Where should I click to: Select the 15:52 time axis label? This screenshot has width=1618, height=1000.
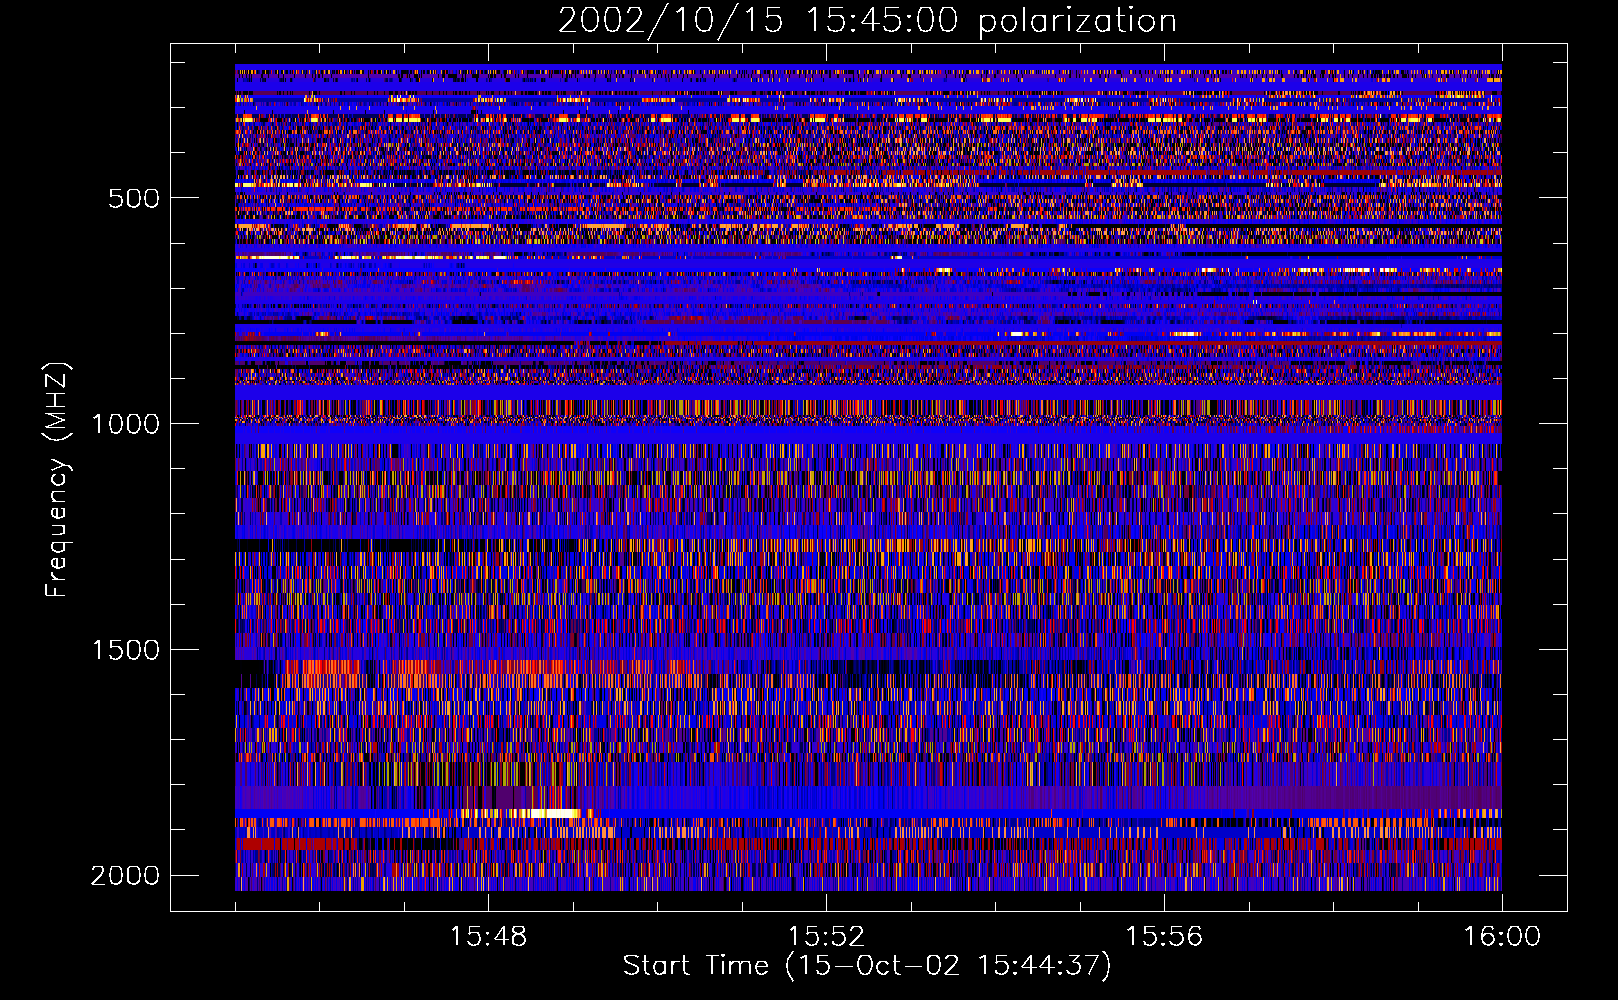click(x=826, y=937)
